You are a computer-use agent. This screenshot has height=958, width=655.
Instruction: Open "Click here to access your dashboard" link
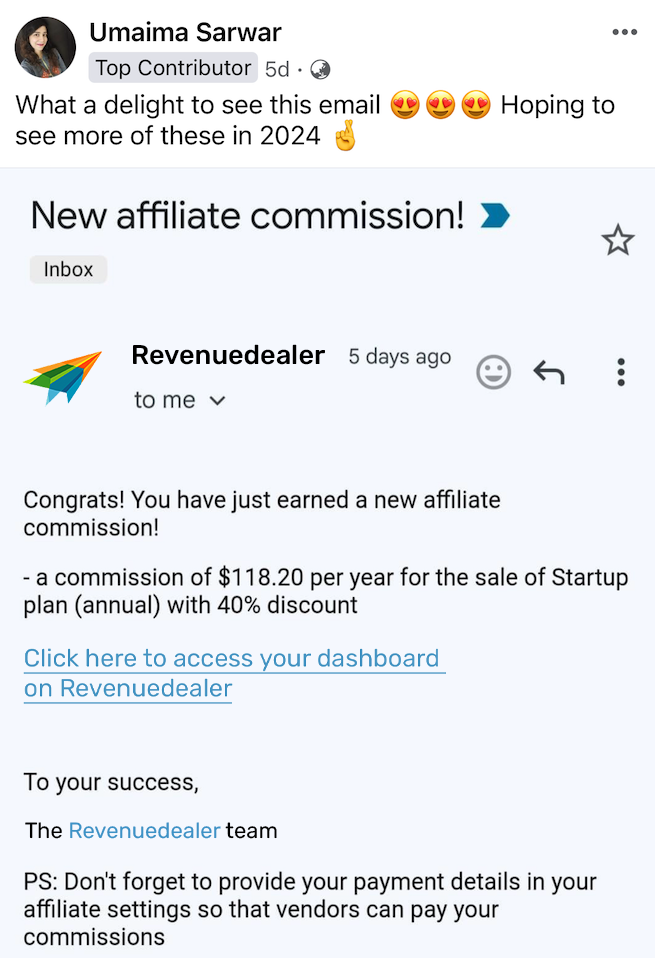point(232,658)
